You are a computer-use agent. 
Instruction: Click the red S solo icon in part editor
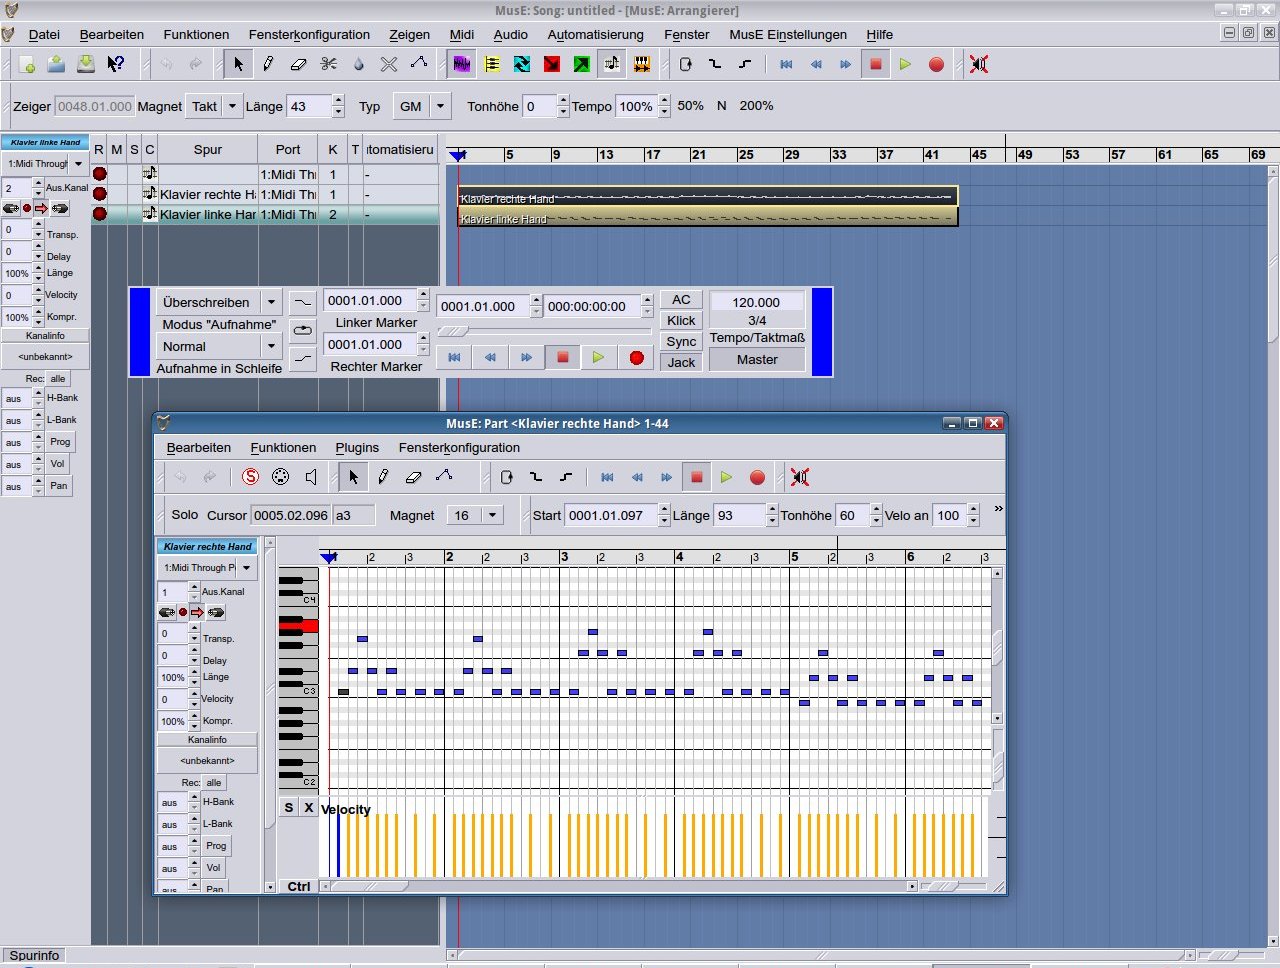coord(251,477)
